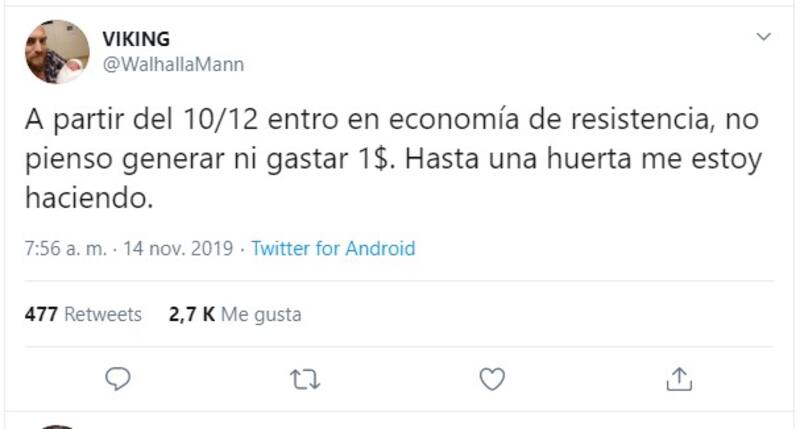Retweet this post using the arrows icon
This screenshot has width=800, height=429.
click(304, 378)
